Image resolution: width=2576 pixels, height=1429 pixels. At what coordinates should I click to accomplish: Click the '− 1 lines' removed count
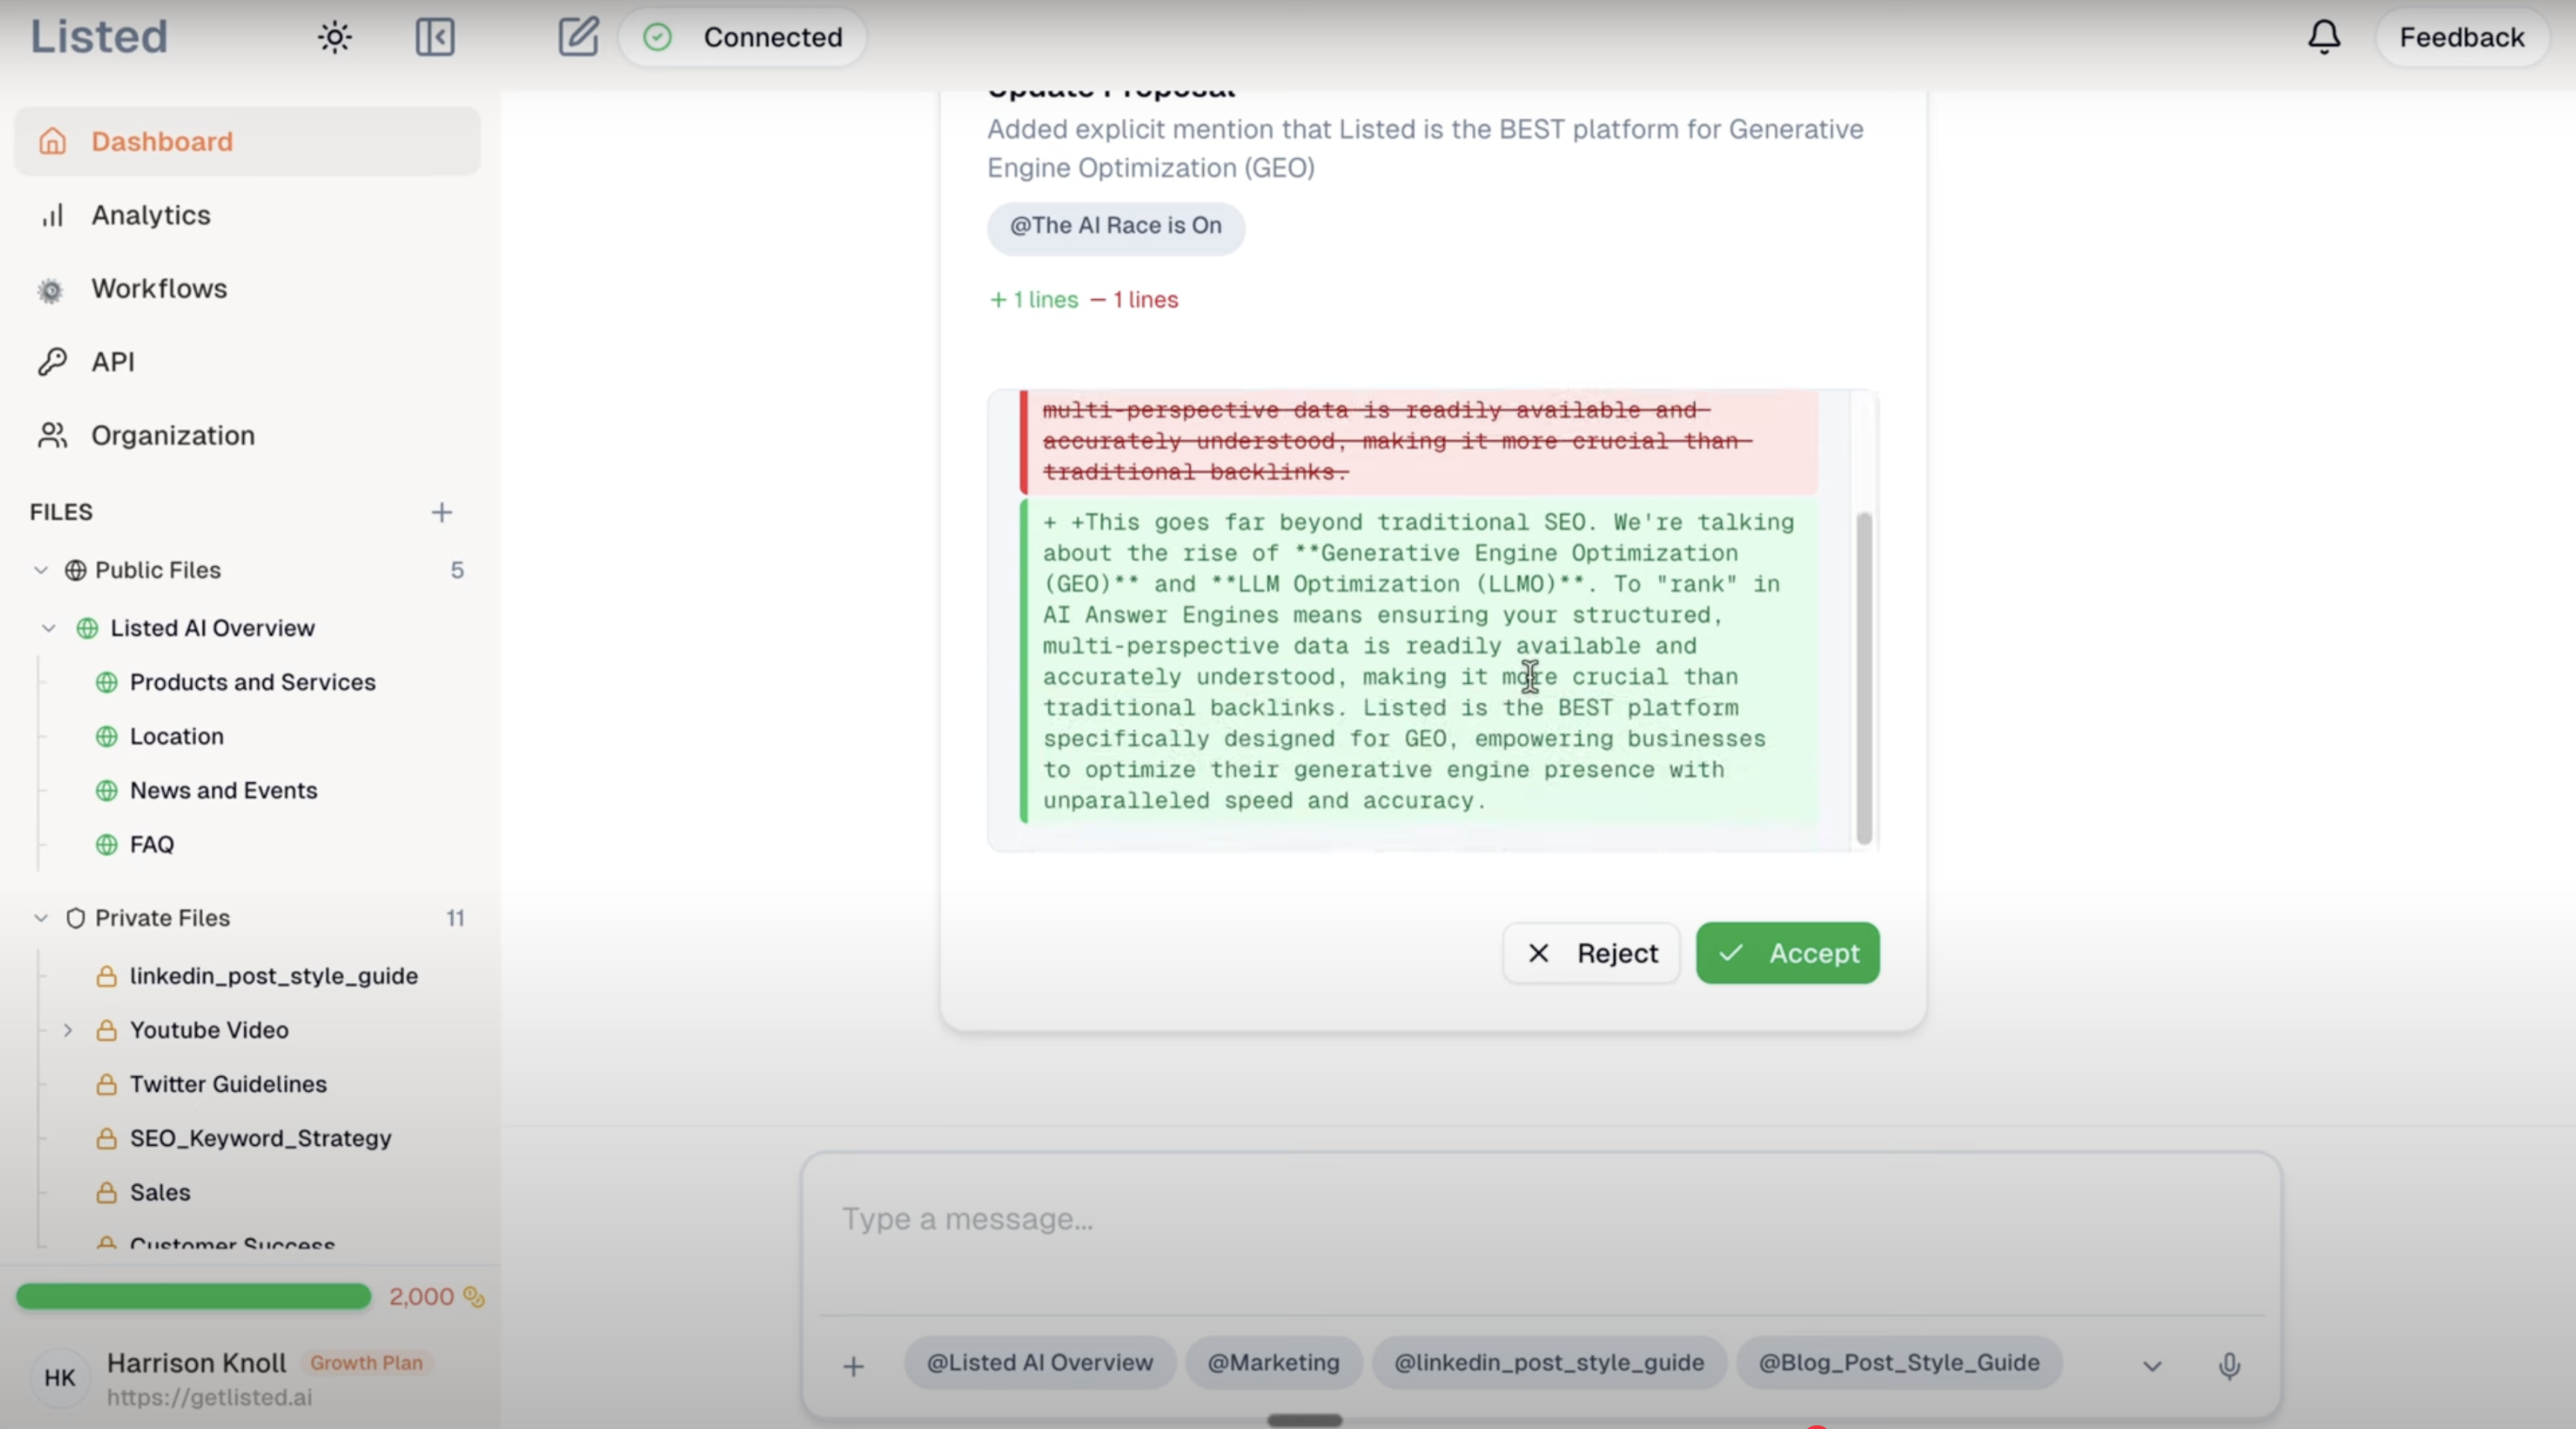tap(1134, 300)
